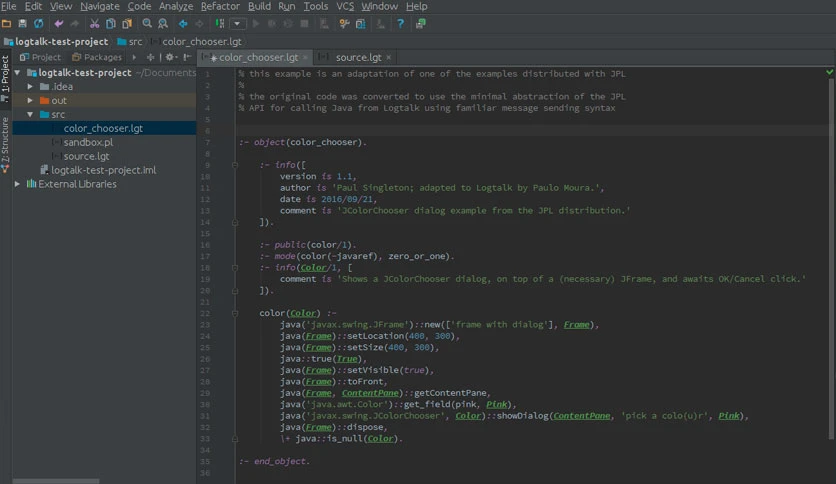Image resolution: width=836 pixels, height=484 pixels.
Task: Open the Help menu
Action: point(416,6)
